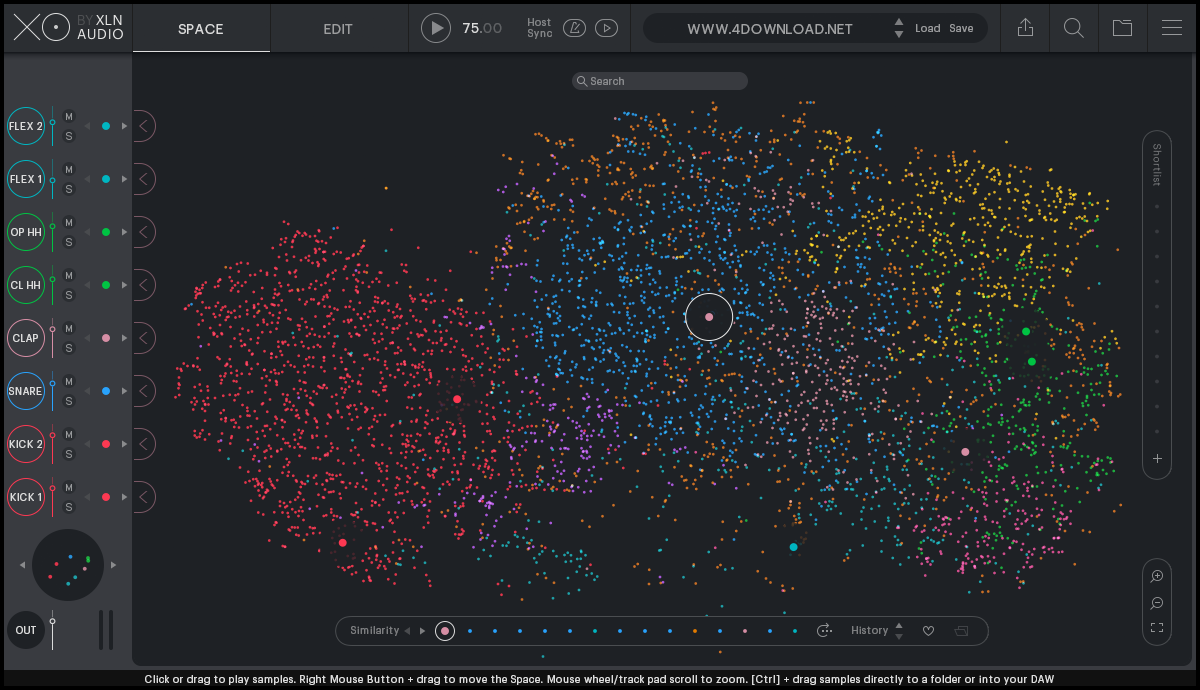Click the Similarity next arrow

coord(423,631)
